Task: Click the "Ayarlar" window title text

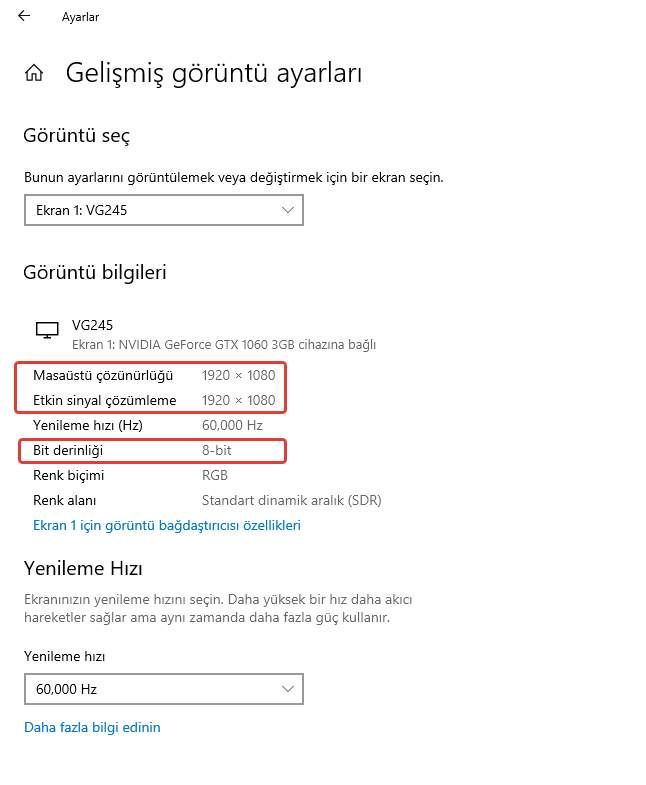Action: point(80,17)
